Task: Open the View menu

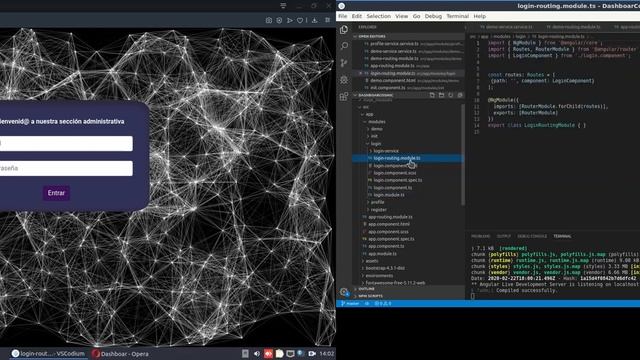Action: [x=402, y=16]
